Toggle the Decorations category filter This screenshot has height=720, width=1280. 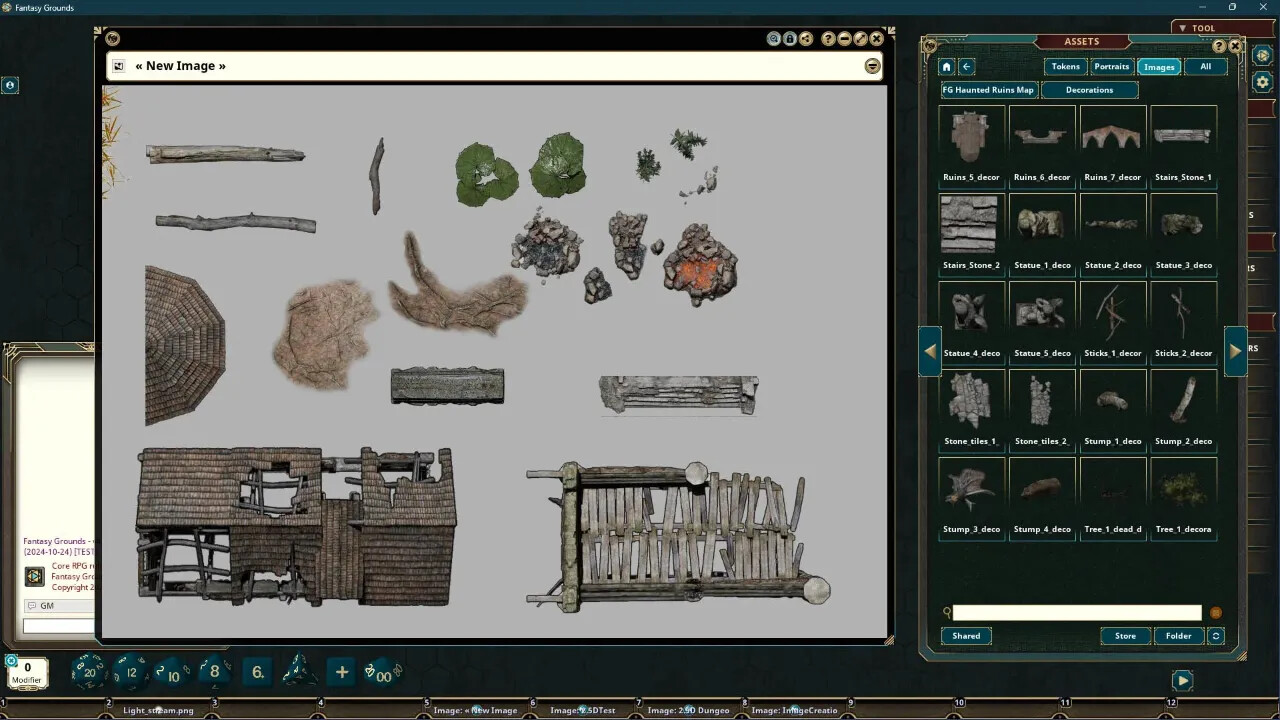pos(1090,89)
